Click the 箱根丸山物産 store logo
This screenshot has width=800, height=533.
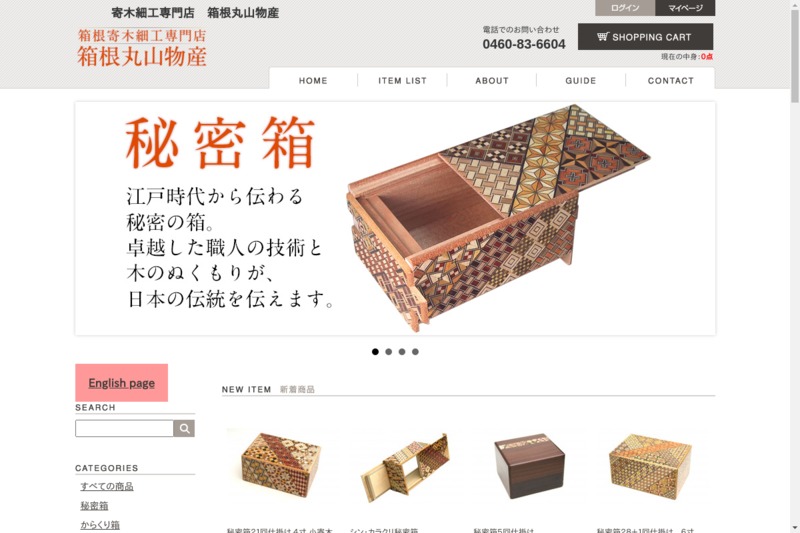pos(142,48)
